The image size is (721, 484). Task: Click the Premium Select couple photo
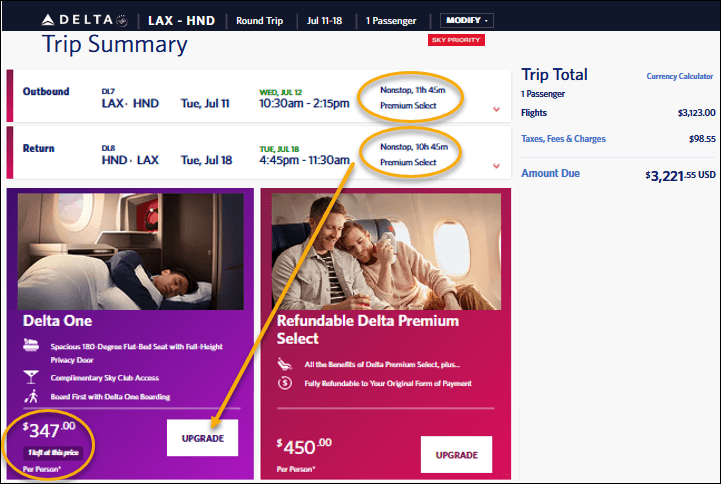pyautogui.click(x=386, y=251)
